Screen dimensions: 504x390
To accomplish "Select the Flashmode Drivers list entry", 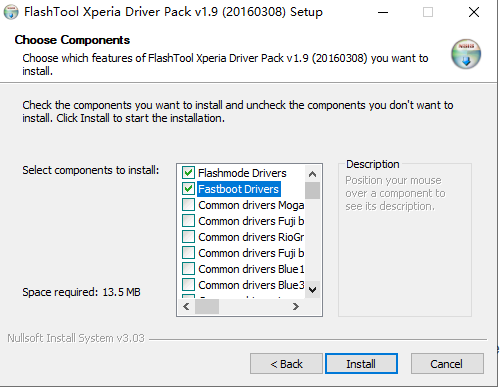I will click(x=242, y=173).
